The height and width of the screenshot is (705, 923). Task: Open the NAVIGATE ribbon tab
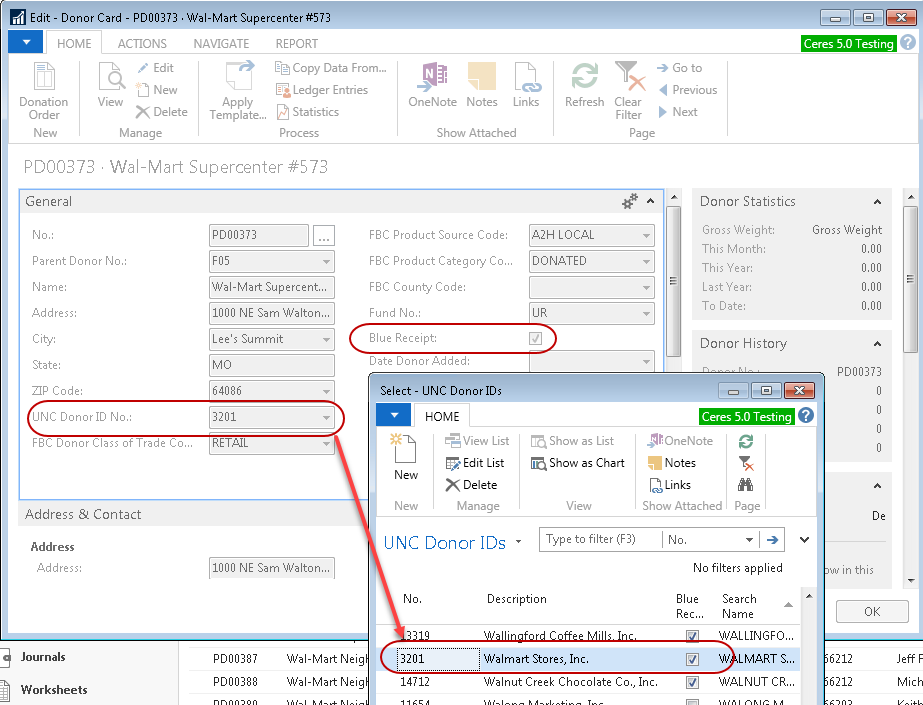point(221,44)
